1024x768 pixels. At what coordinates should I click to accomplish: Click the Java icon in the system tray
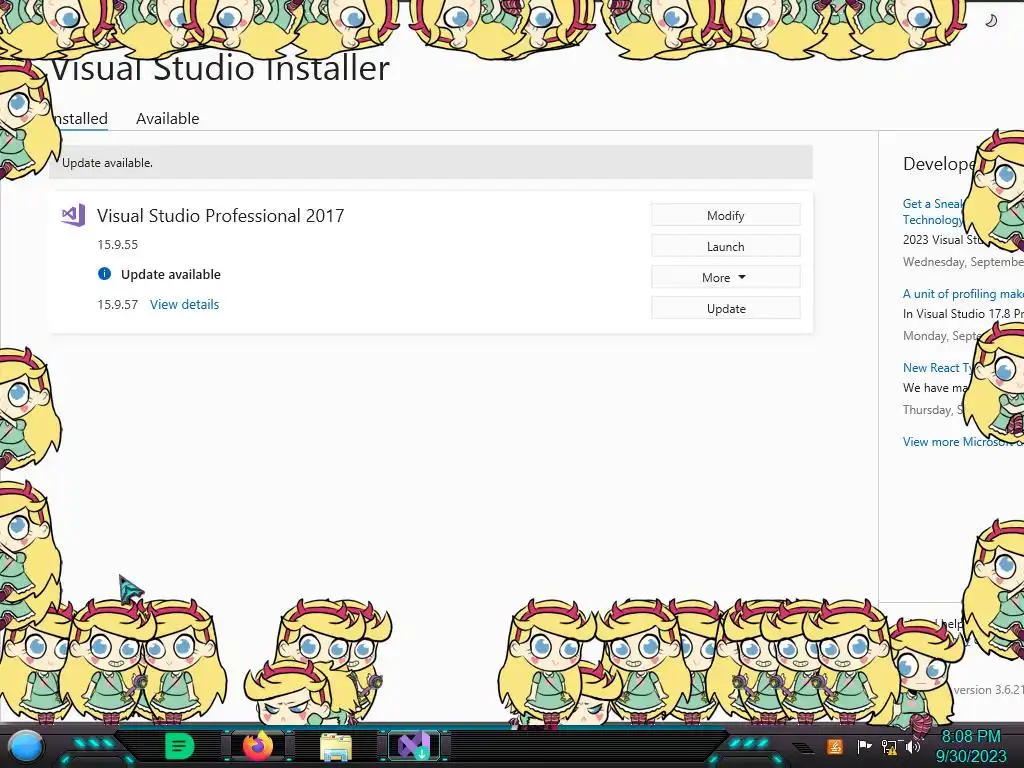835,746
